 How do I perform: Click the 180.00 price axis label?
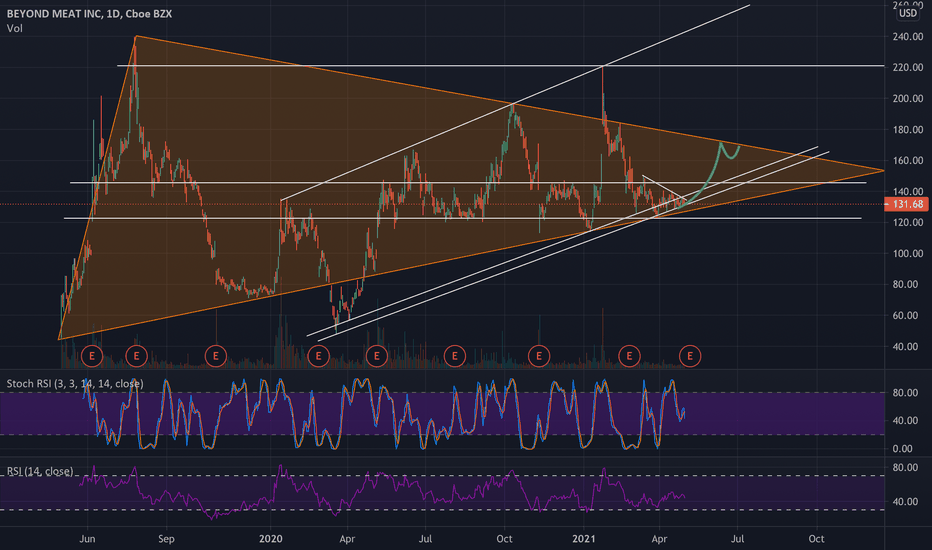click(x=908, y=130)
